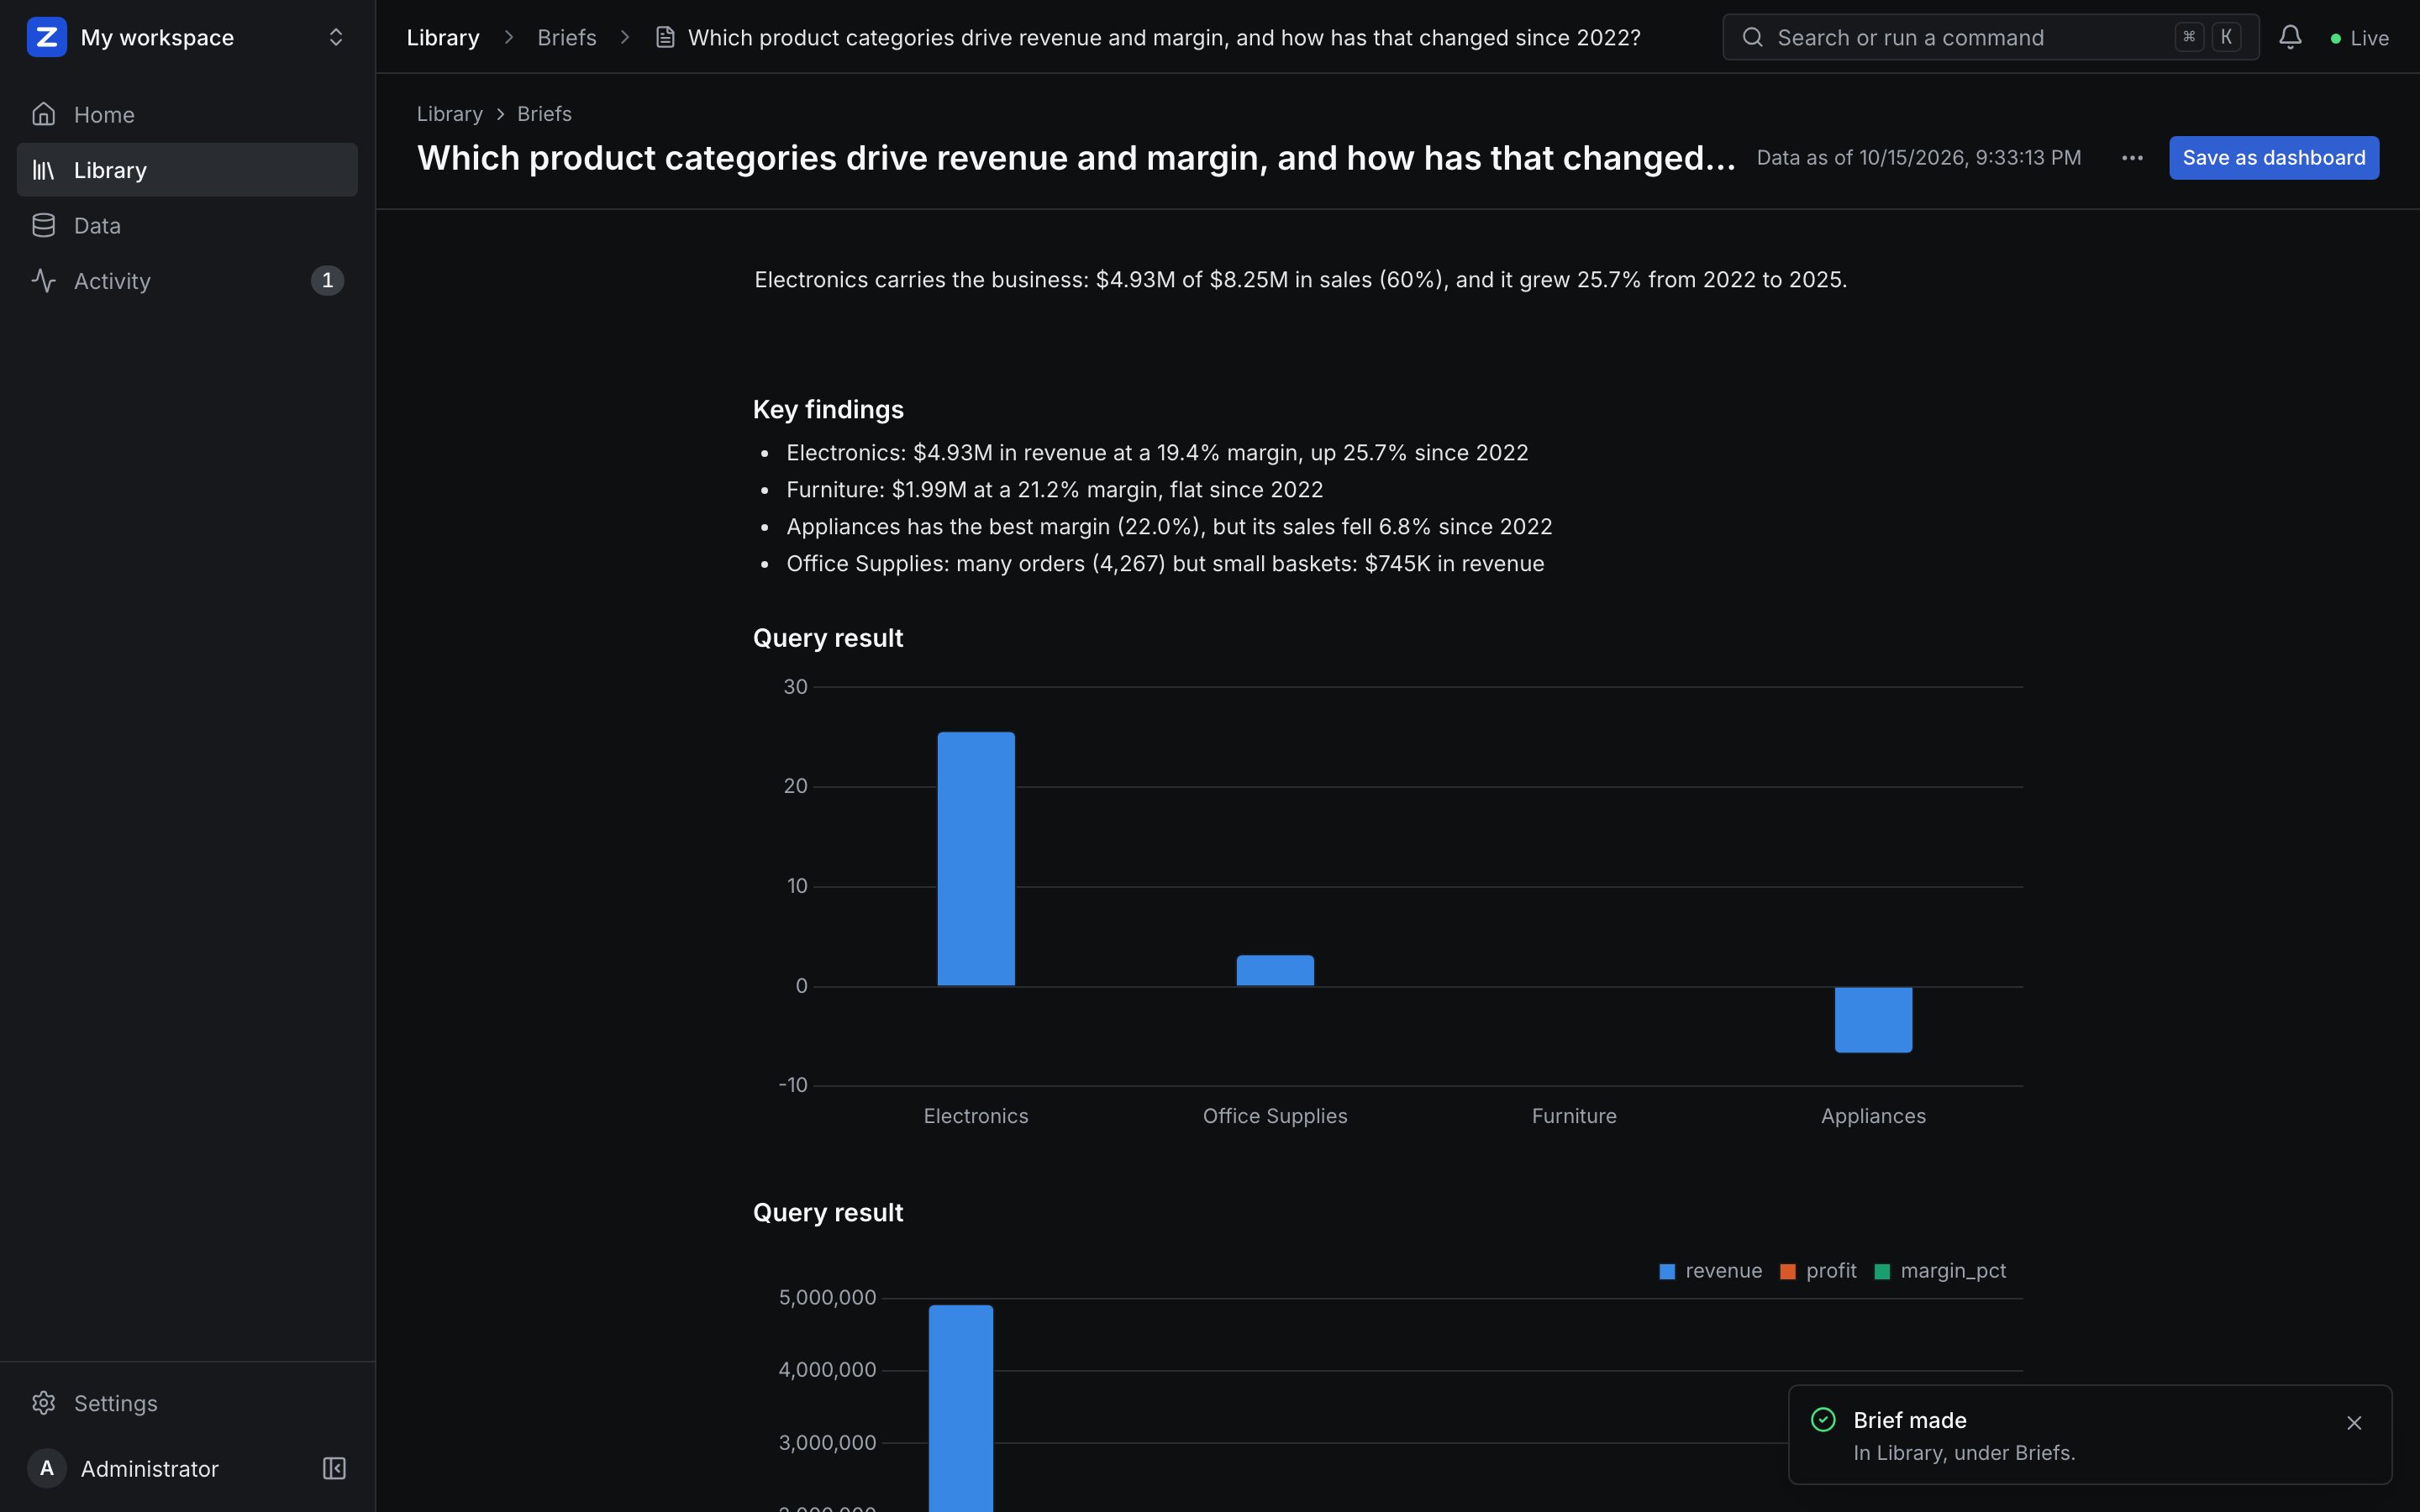The width and height of the screenshot is (2420, 1512).
Task: Click the Office Supplies bar in chart
Action: (x=1275, y=970)
